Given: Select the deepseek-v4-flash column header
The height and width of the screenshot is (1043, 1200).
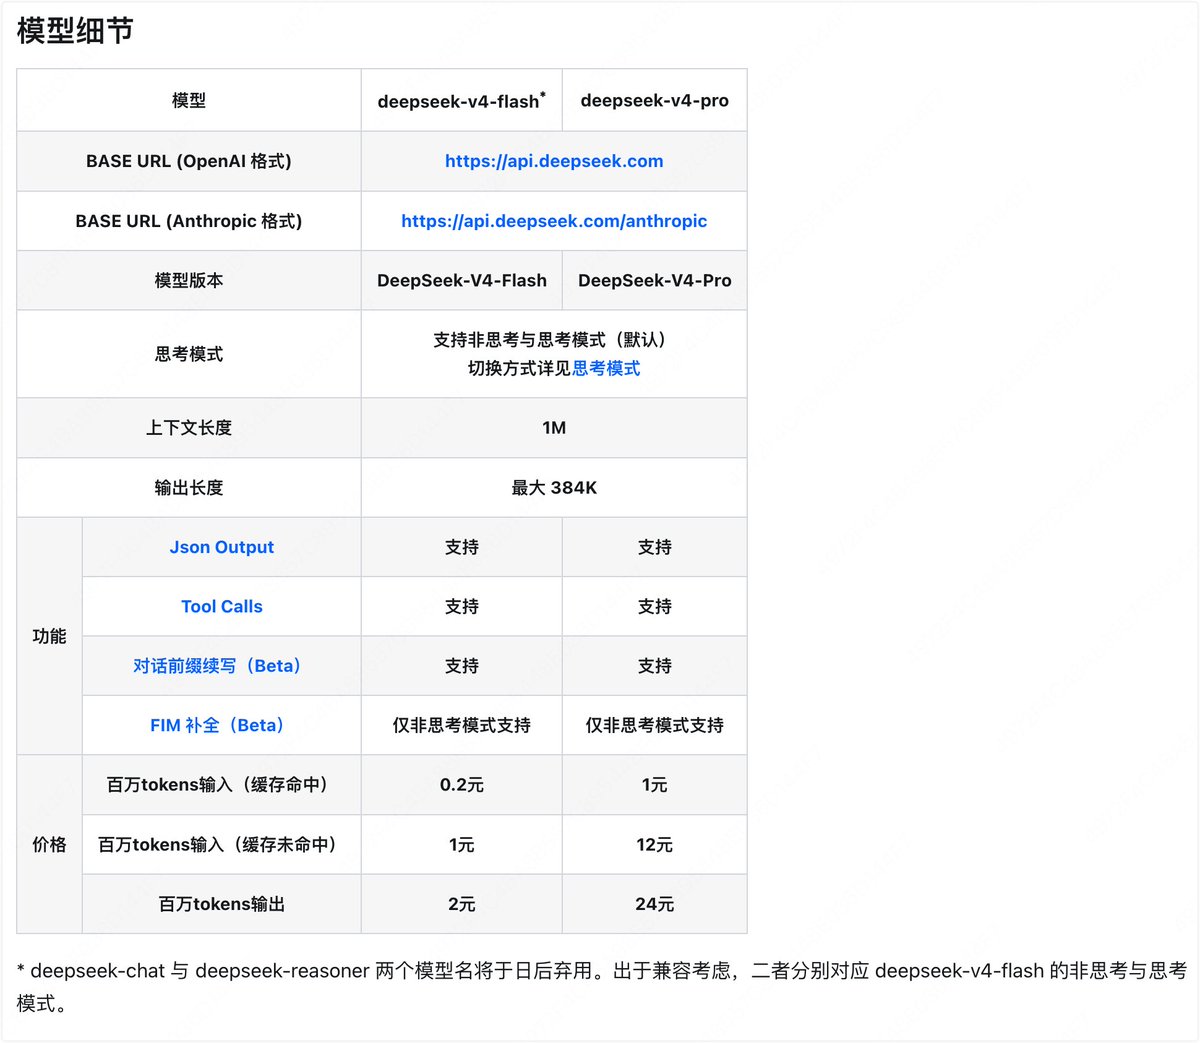Looking at the screenshot, I should (462, 100).
